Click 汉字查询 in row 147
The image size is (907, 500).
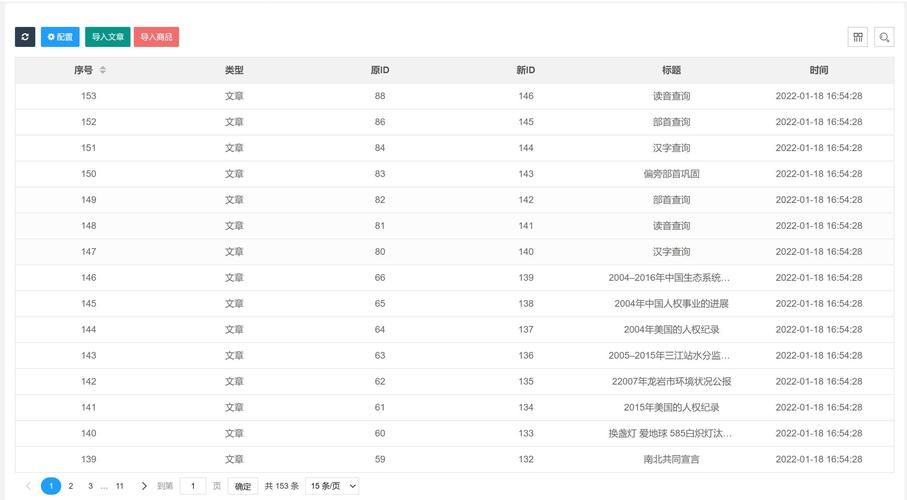tap(672, 252)
